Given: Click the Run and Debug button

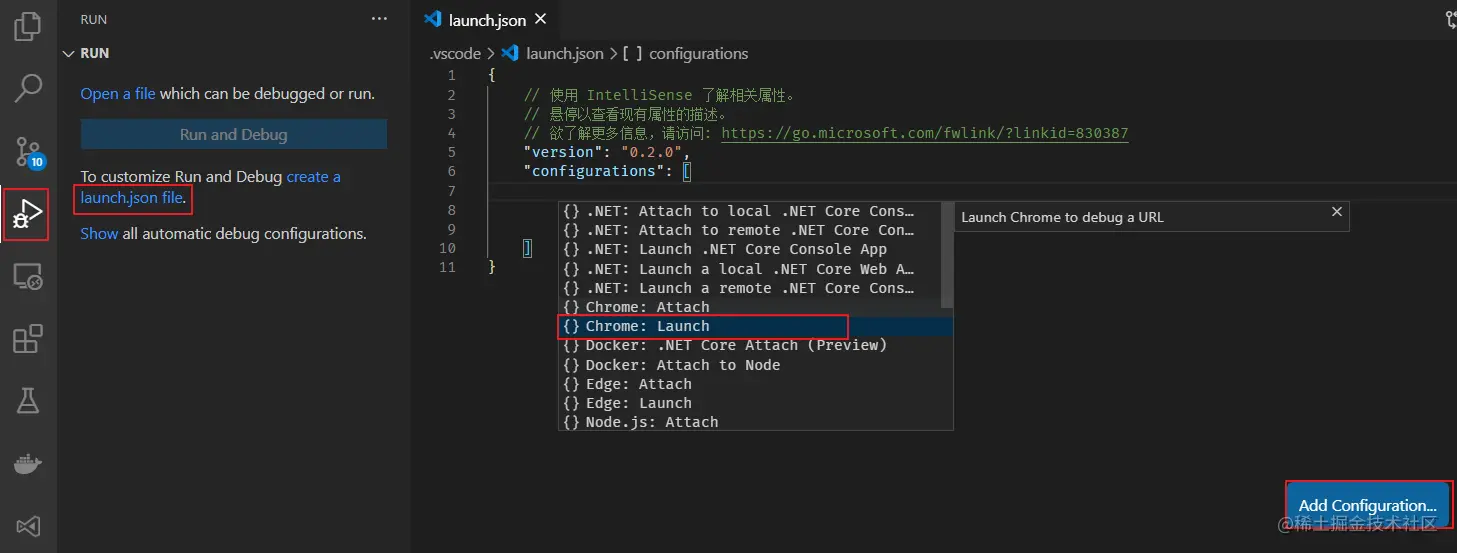Looking at the screenshot, I should 234,135.
